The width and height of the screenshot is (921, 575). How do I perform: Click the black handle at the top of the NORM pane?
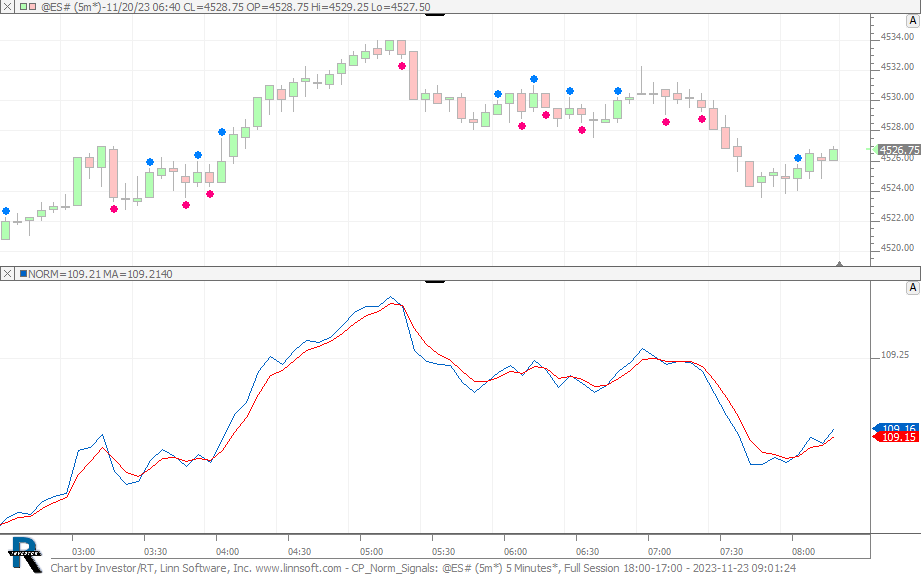pos(435,281)
